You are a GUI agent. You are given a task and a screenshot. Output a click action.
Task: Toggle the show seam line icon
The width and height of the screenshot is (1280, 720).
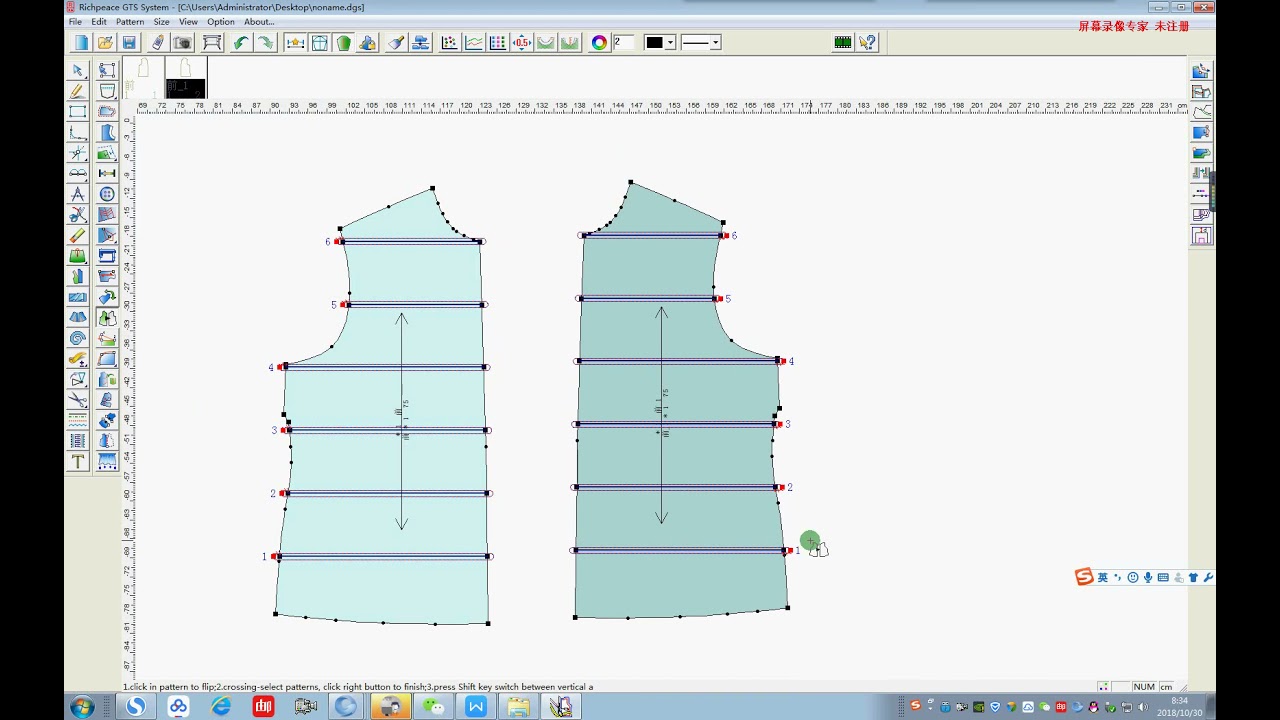(x=295, y=42)
